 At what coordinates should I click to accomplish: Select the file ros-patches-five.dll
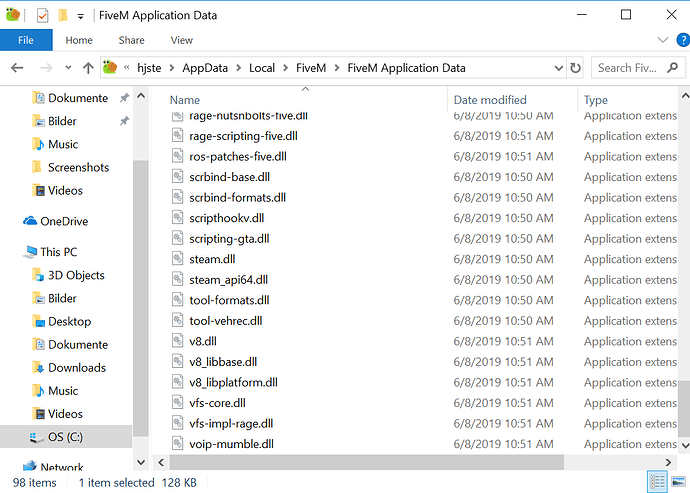point(238,156)
